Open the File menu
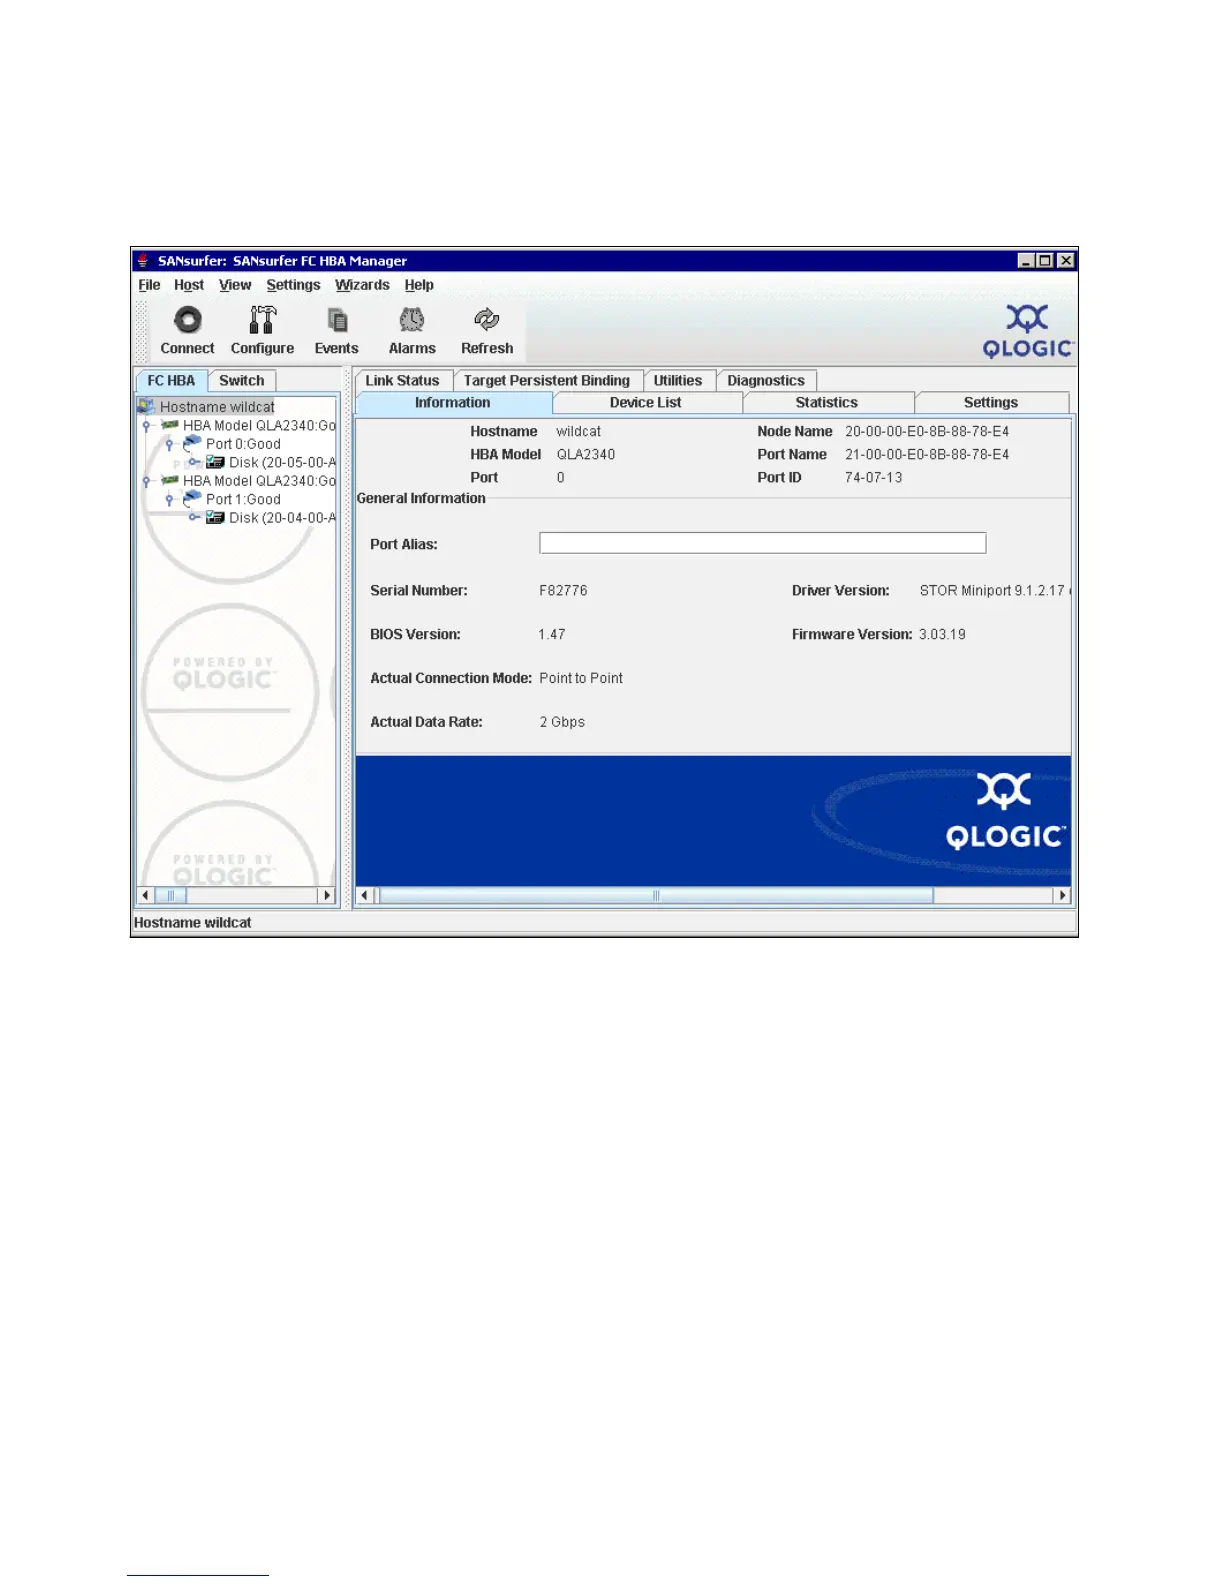Screen dimensions: 1224x1584 point(149,285)
